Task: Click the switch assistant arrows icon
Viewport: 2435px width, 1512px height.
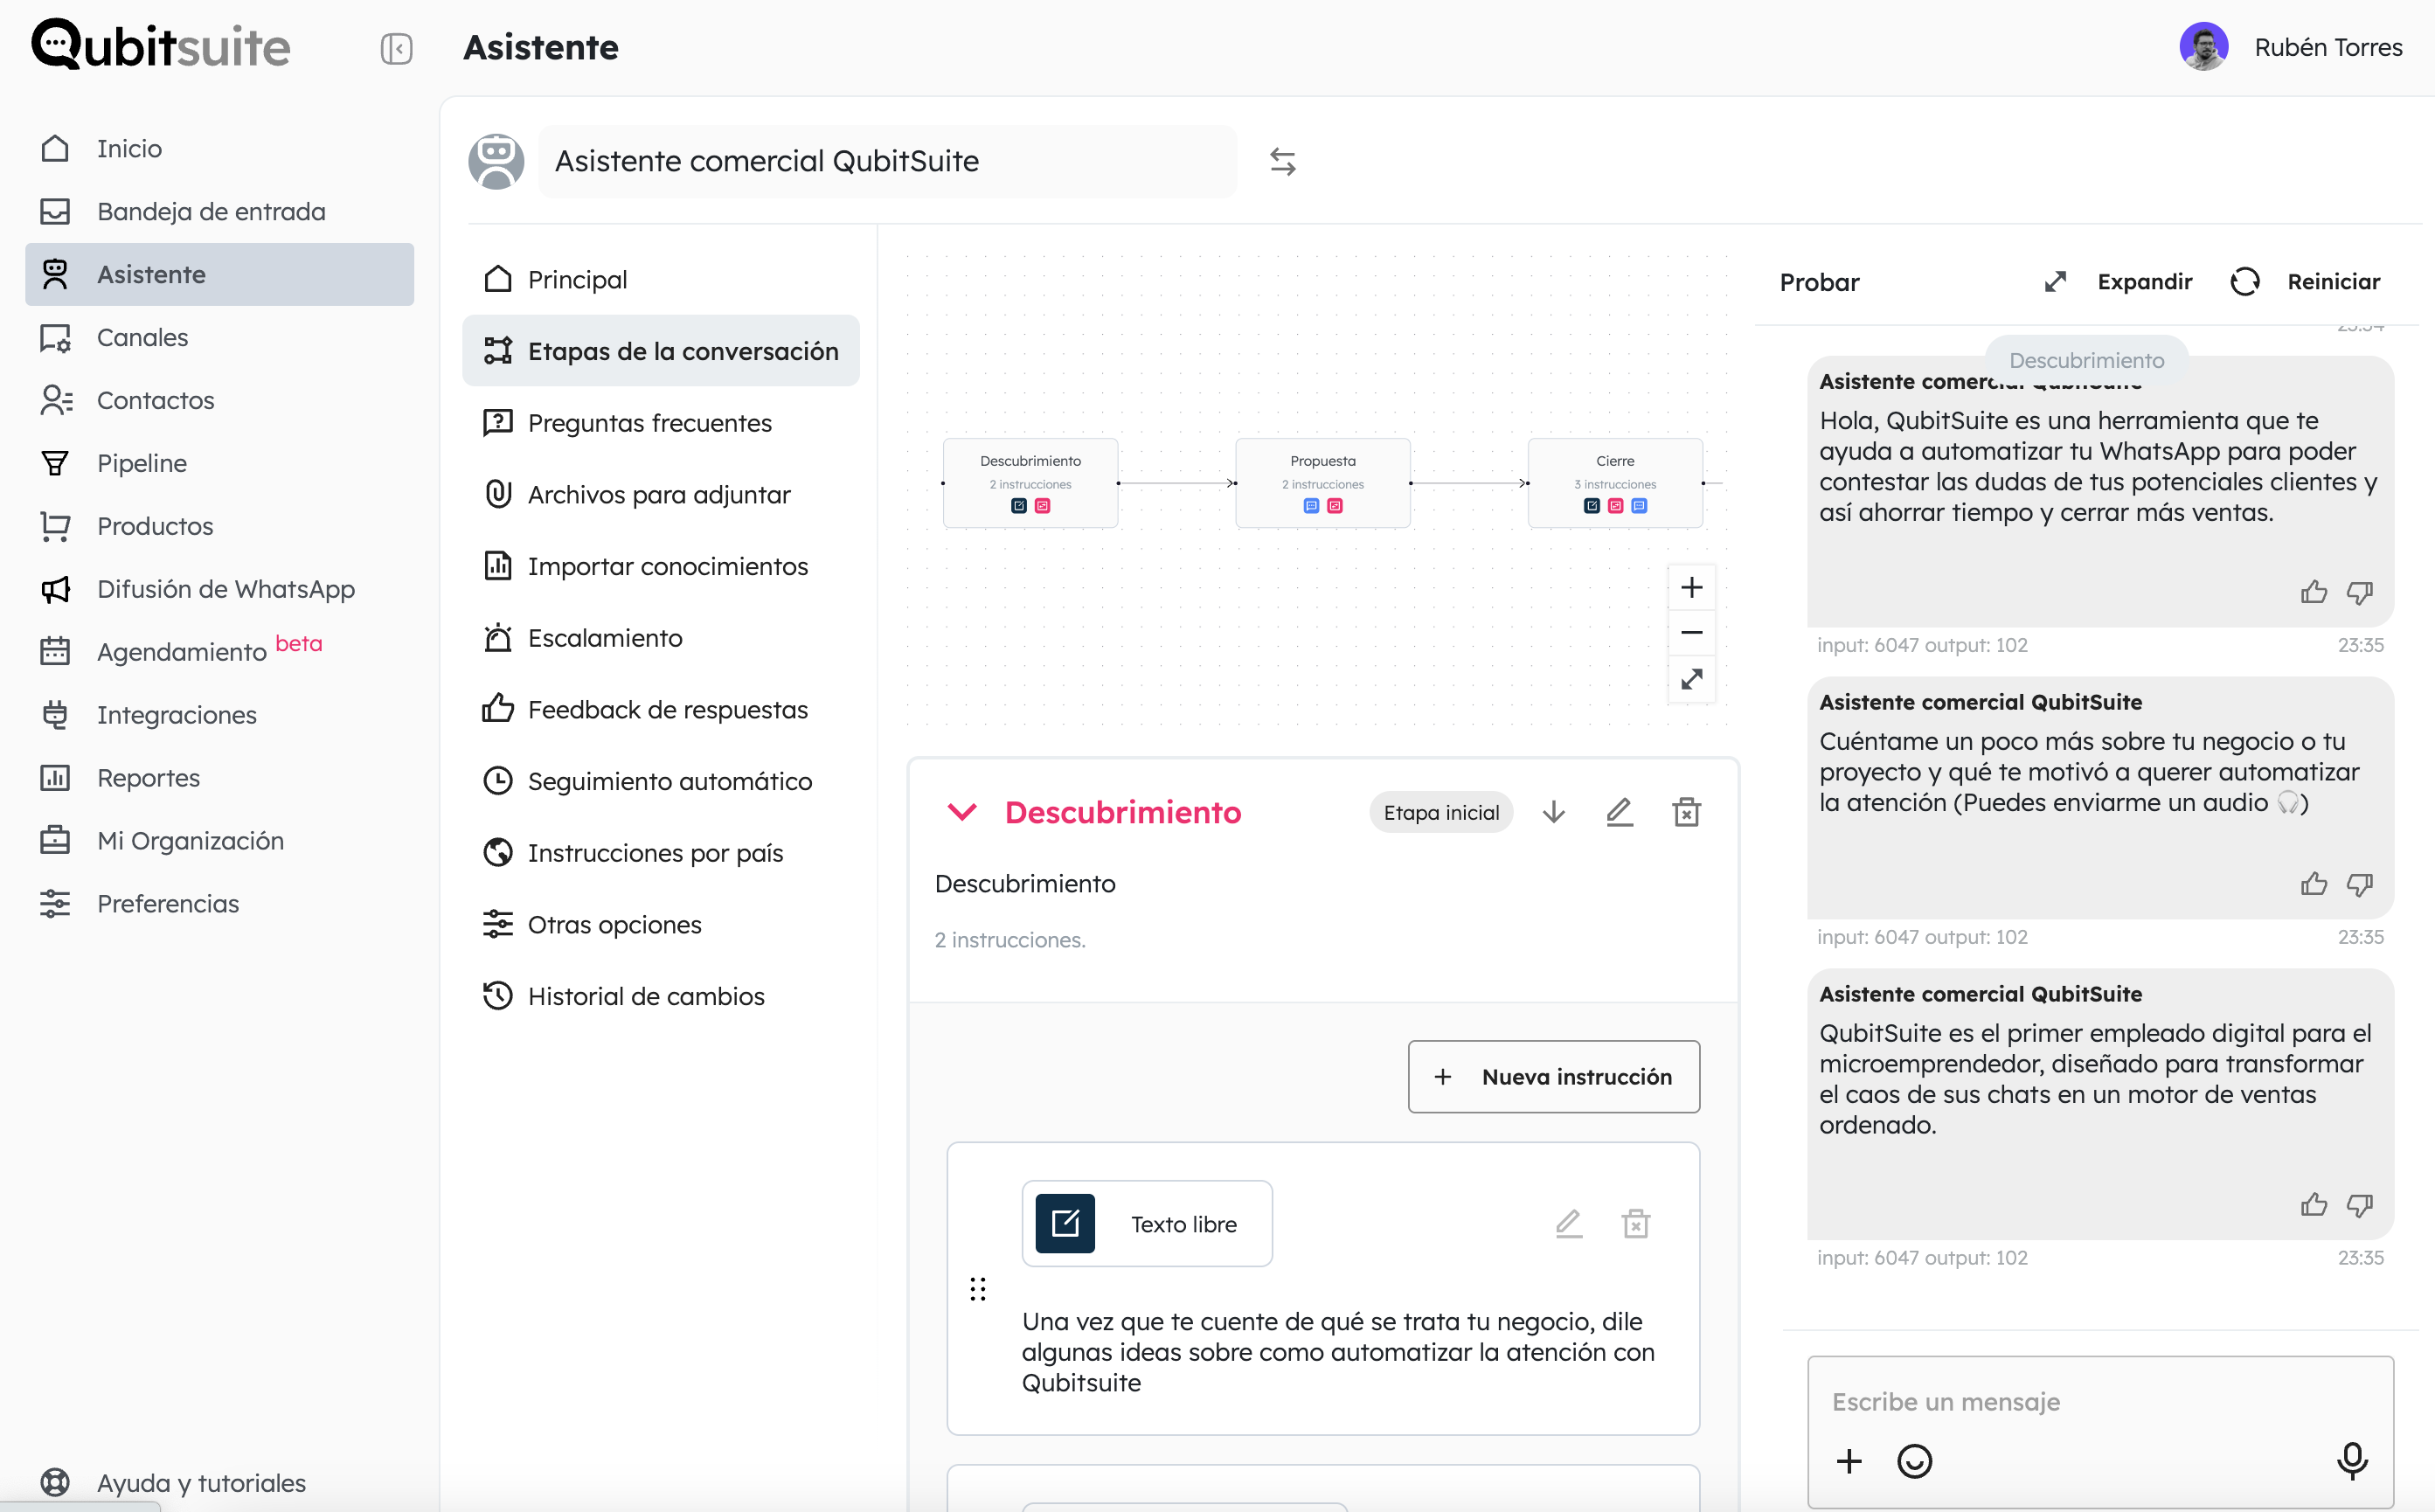Action: (x=1282, y=161)
